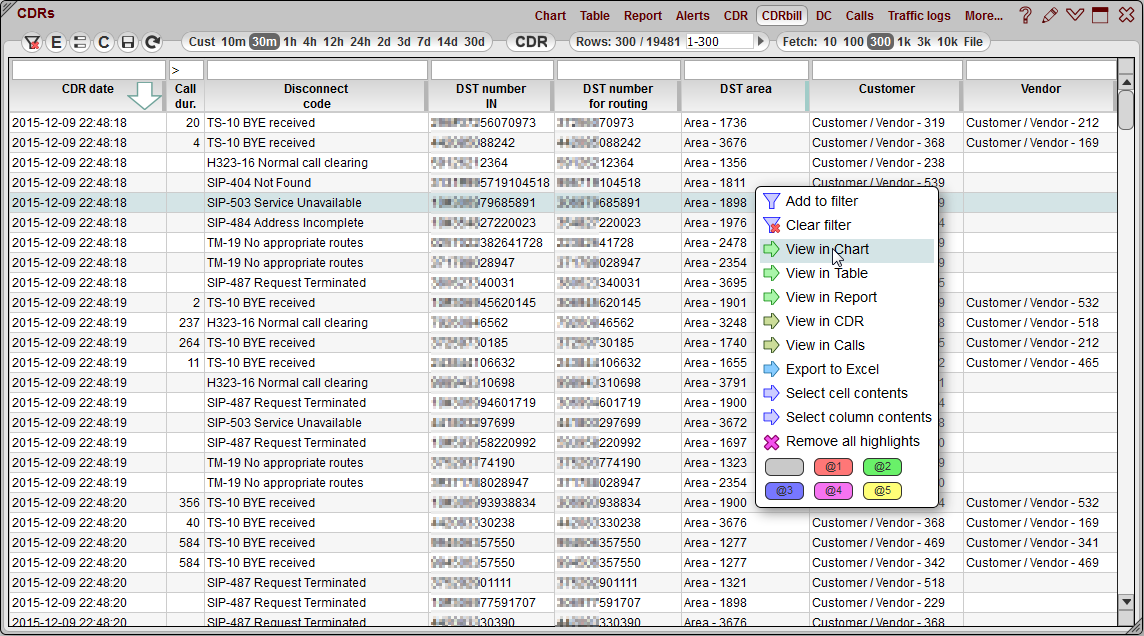The image size is (1144, 636).
Task: Select the 1h time range option
Action: [x=288, y=42]
